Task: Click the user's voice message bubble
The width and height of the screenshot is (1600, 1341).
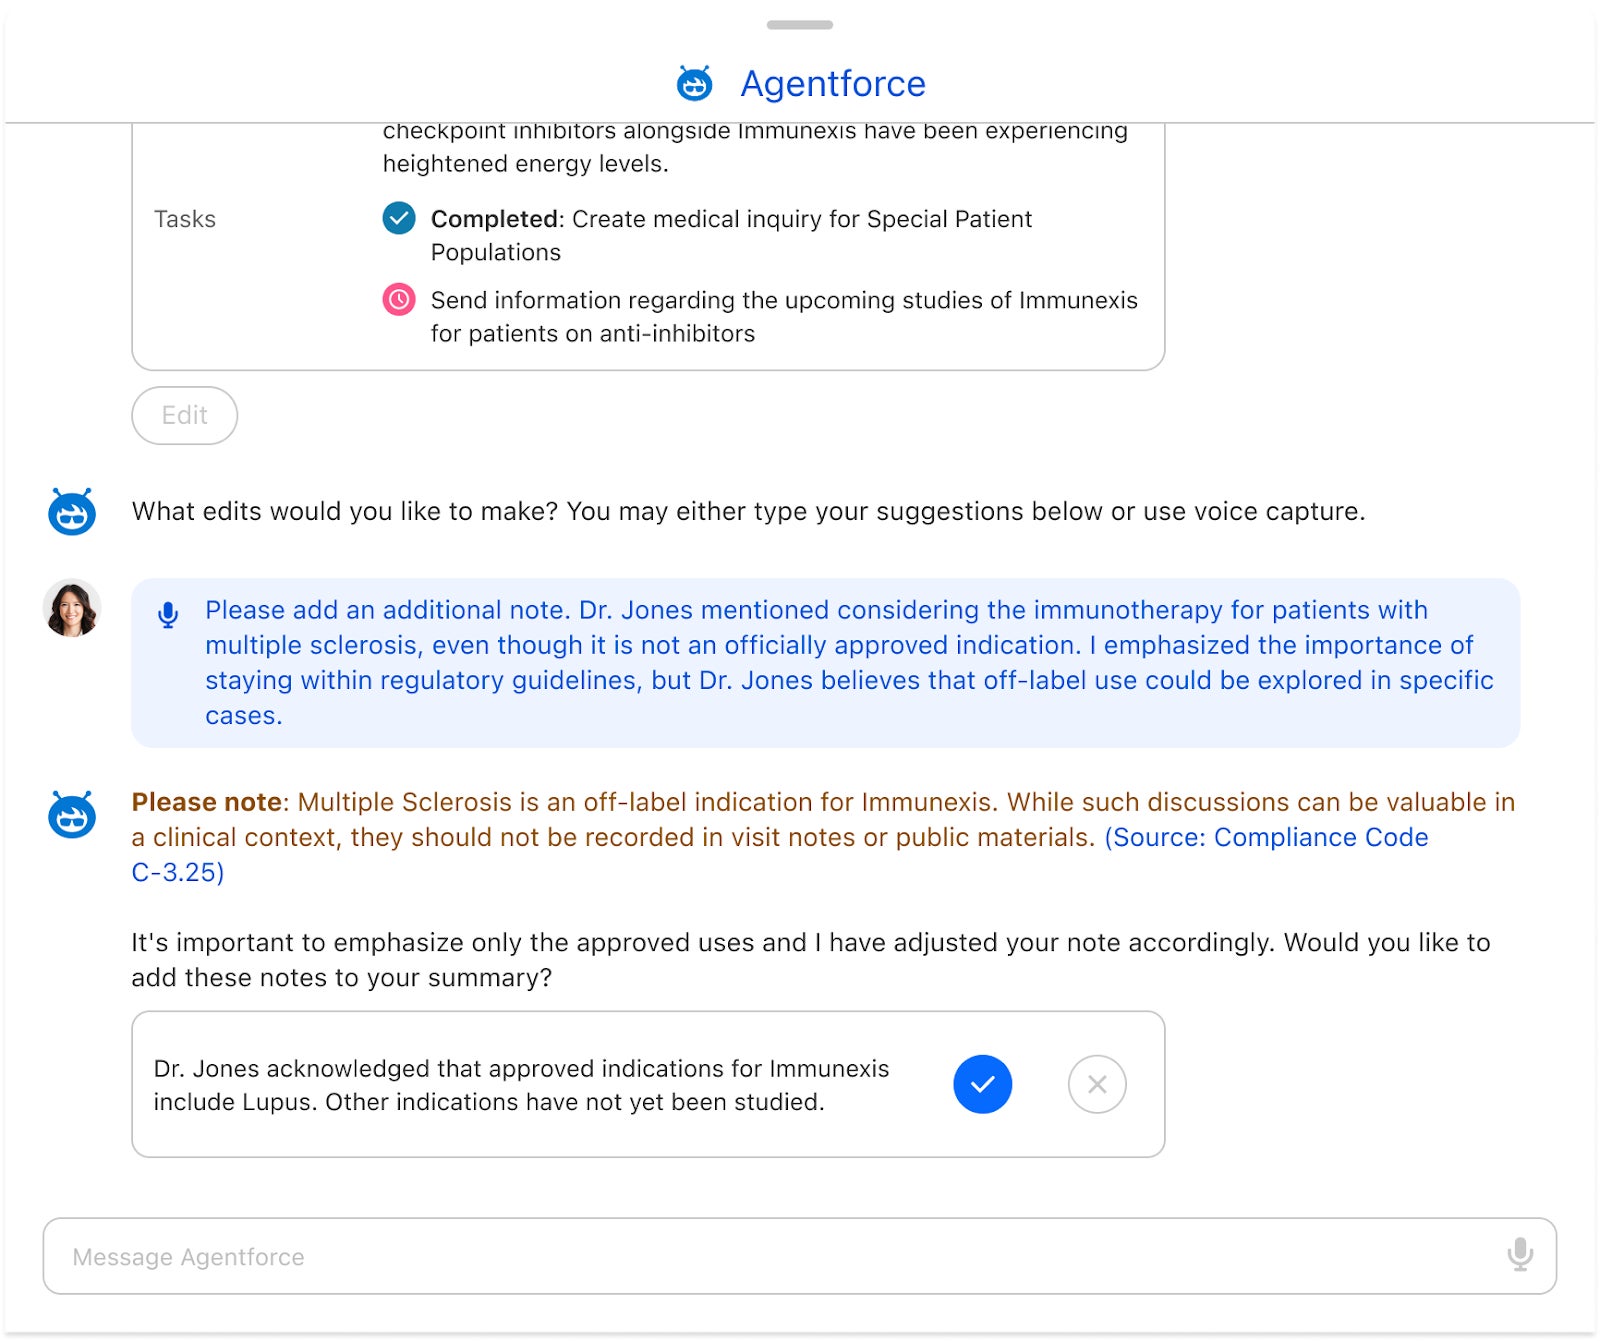Action: [848, 662]
